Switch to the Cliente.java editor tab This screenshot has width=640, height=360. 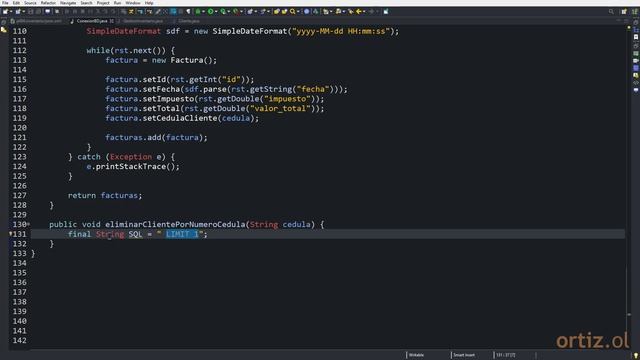click(188, 21)
